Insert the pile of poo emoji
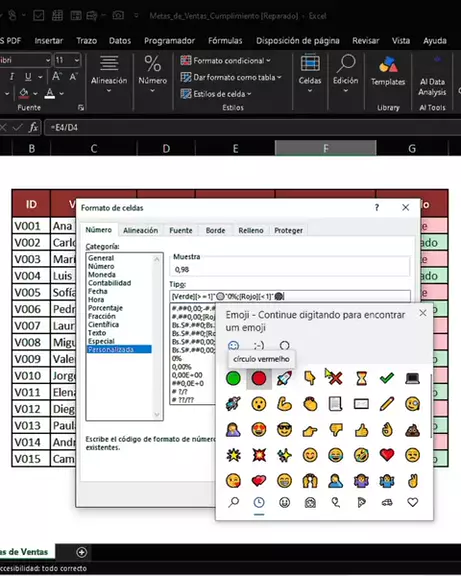The height and width of the screenshot is (576, 461). click(413, 429)
